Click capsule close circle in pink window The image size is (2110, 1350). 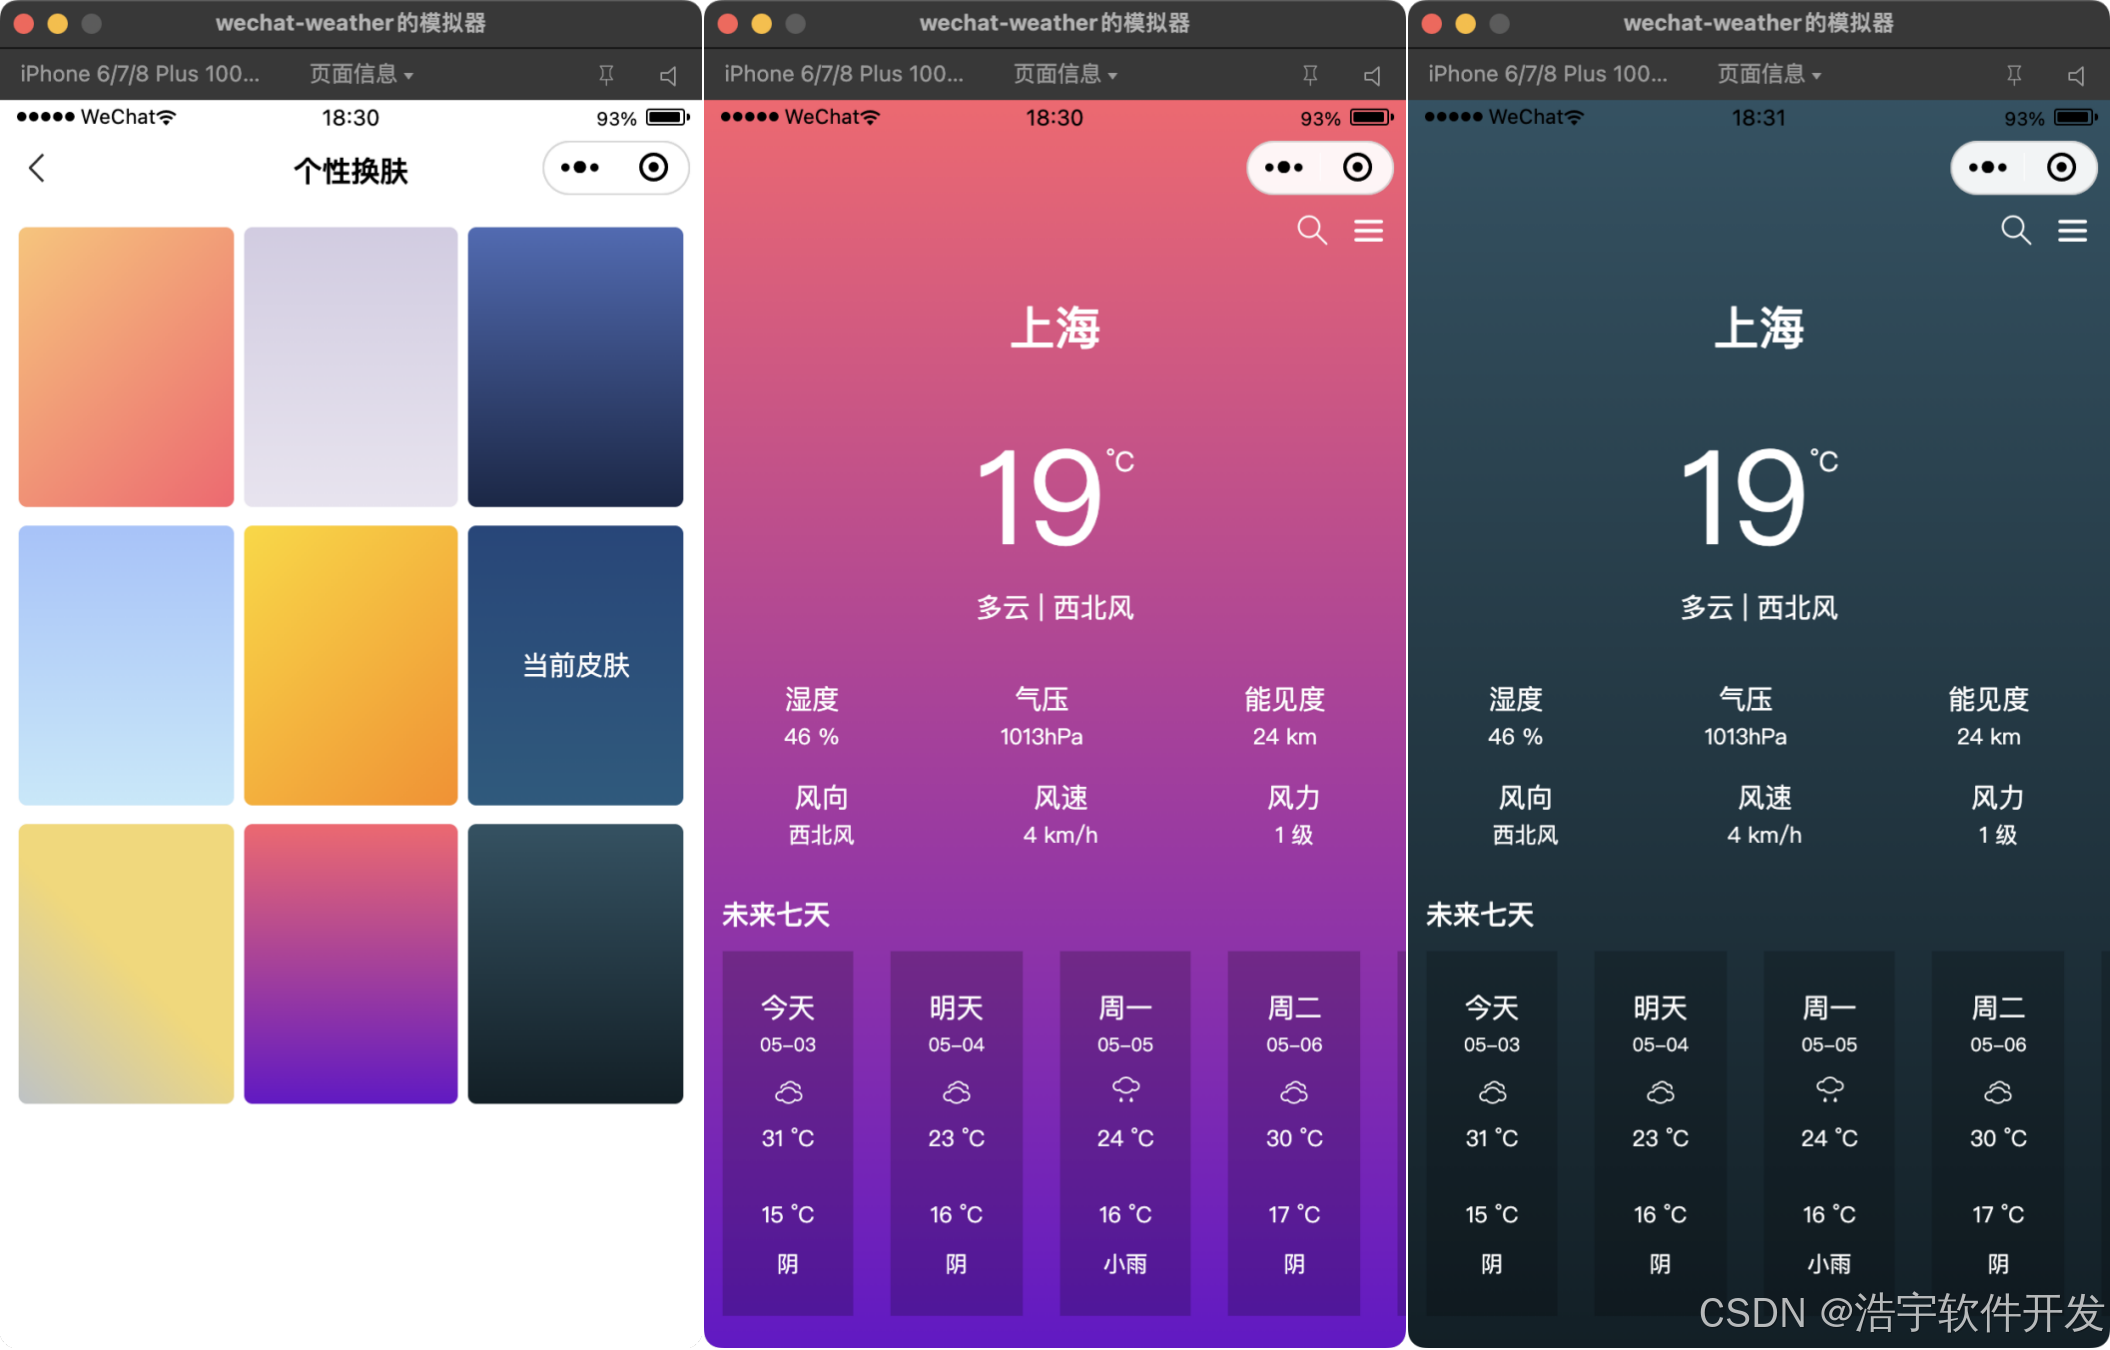pos(1357,168)
